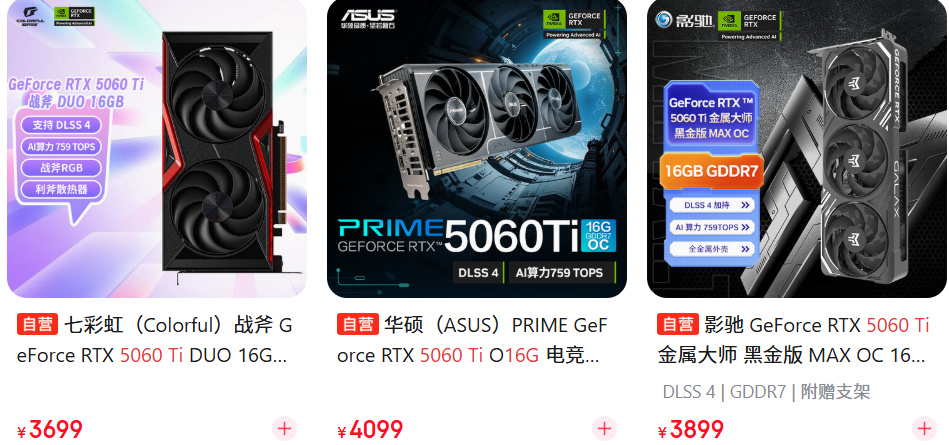
Task: Click the ¥3899 price
Action: point(690,430)
